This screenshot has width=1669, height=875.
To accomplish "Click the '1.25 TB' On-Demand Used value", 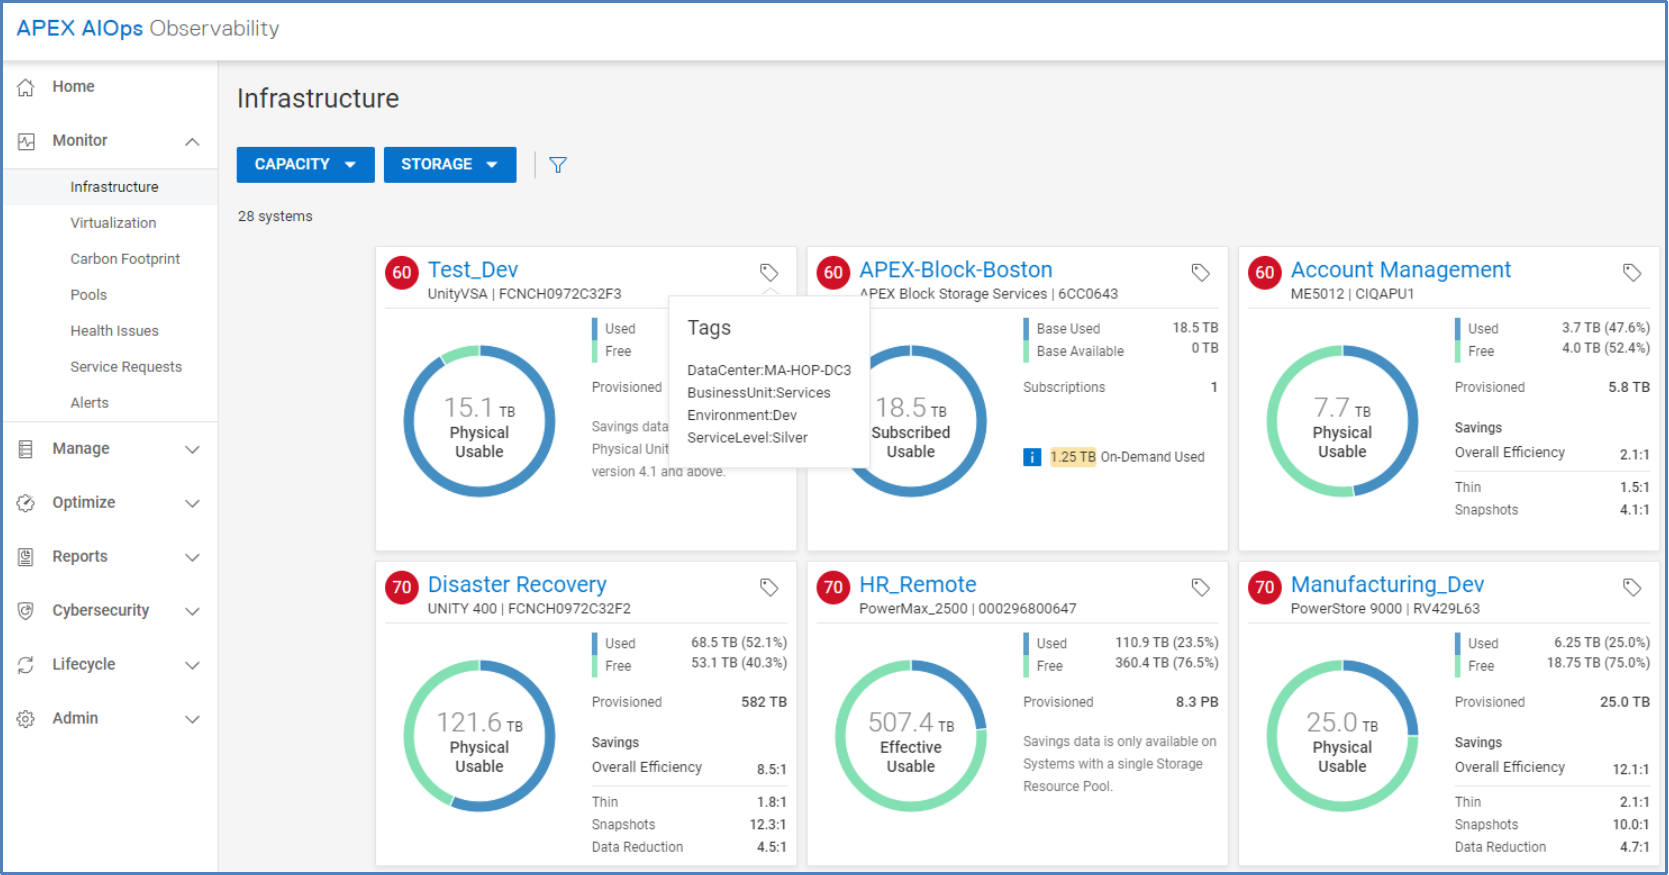I will [1073, 457].
